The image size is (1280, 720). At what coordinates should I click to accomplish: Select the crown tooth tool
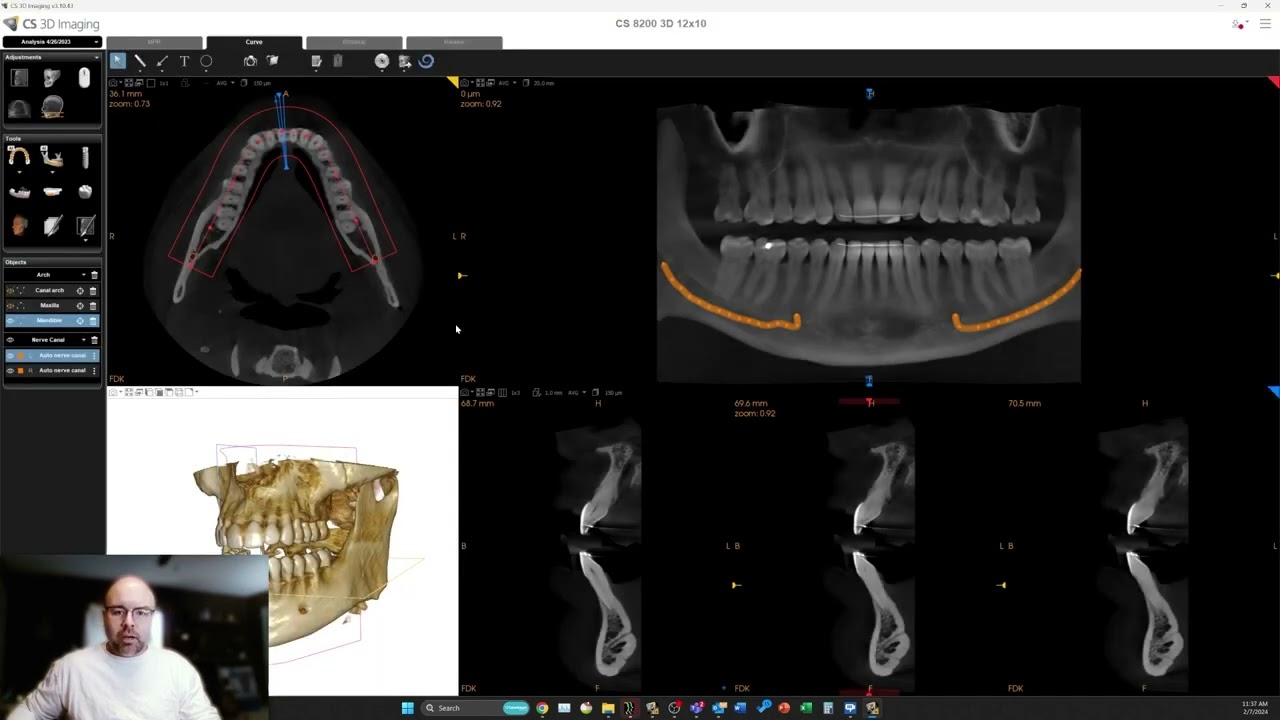coord(85,191)
